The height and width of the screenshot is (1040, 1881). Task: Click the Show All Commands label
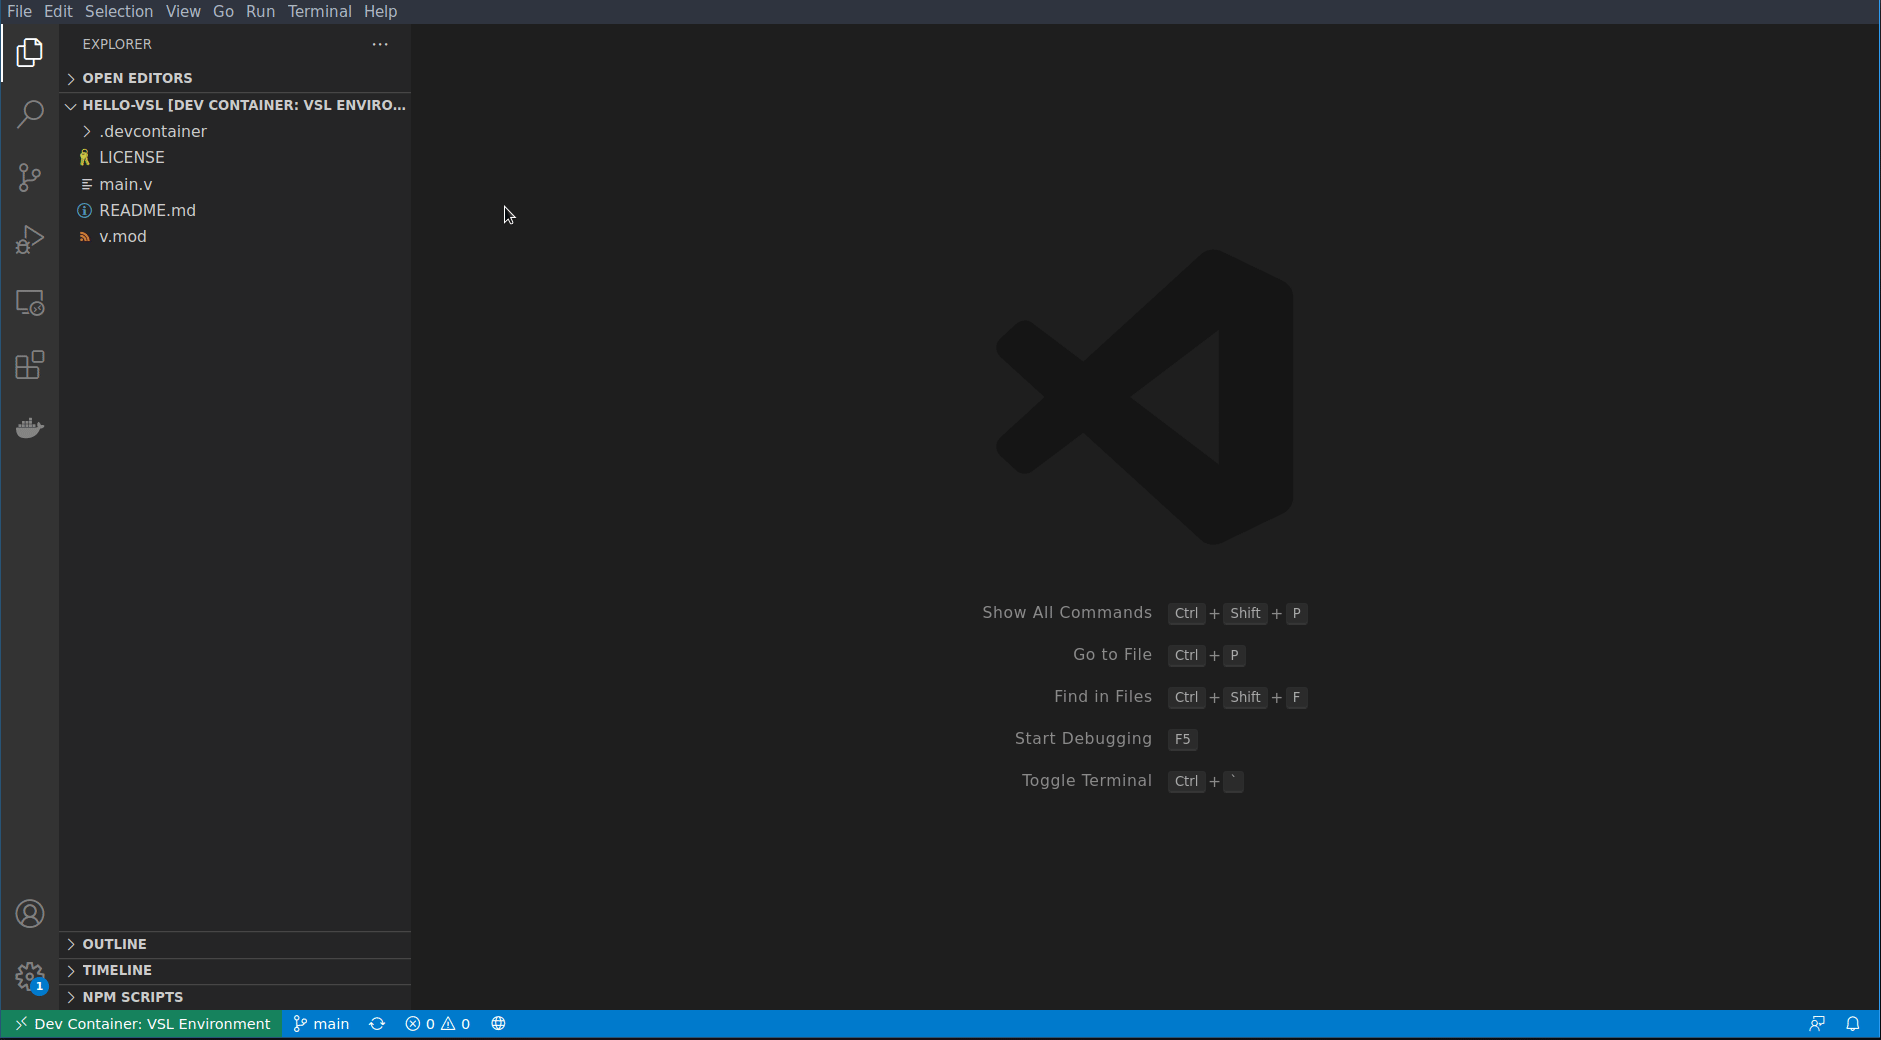tap(1067, 612)
